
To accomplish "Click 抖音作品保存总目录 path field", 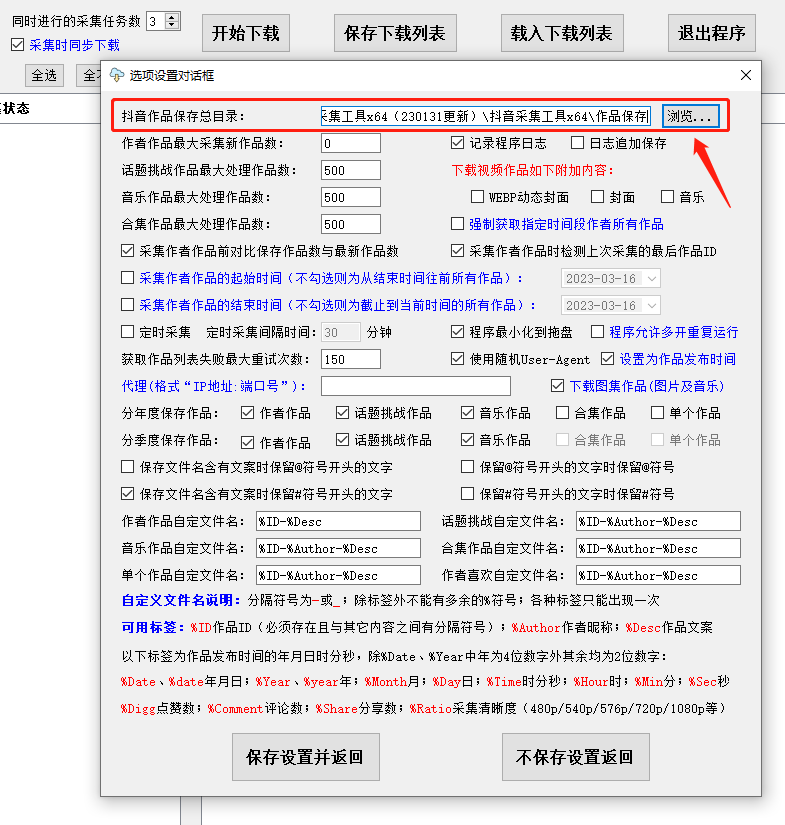I will [x=486, y=116].
